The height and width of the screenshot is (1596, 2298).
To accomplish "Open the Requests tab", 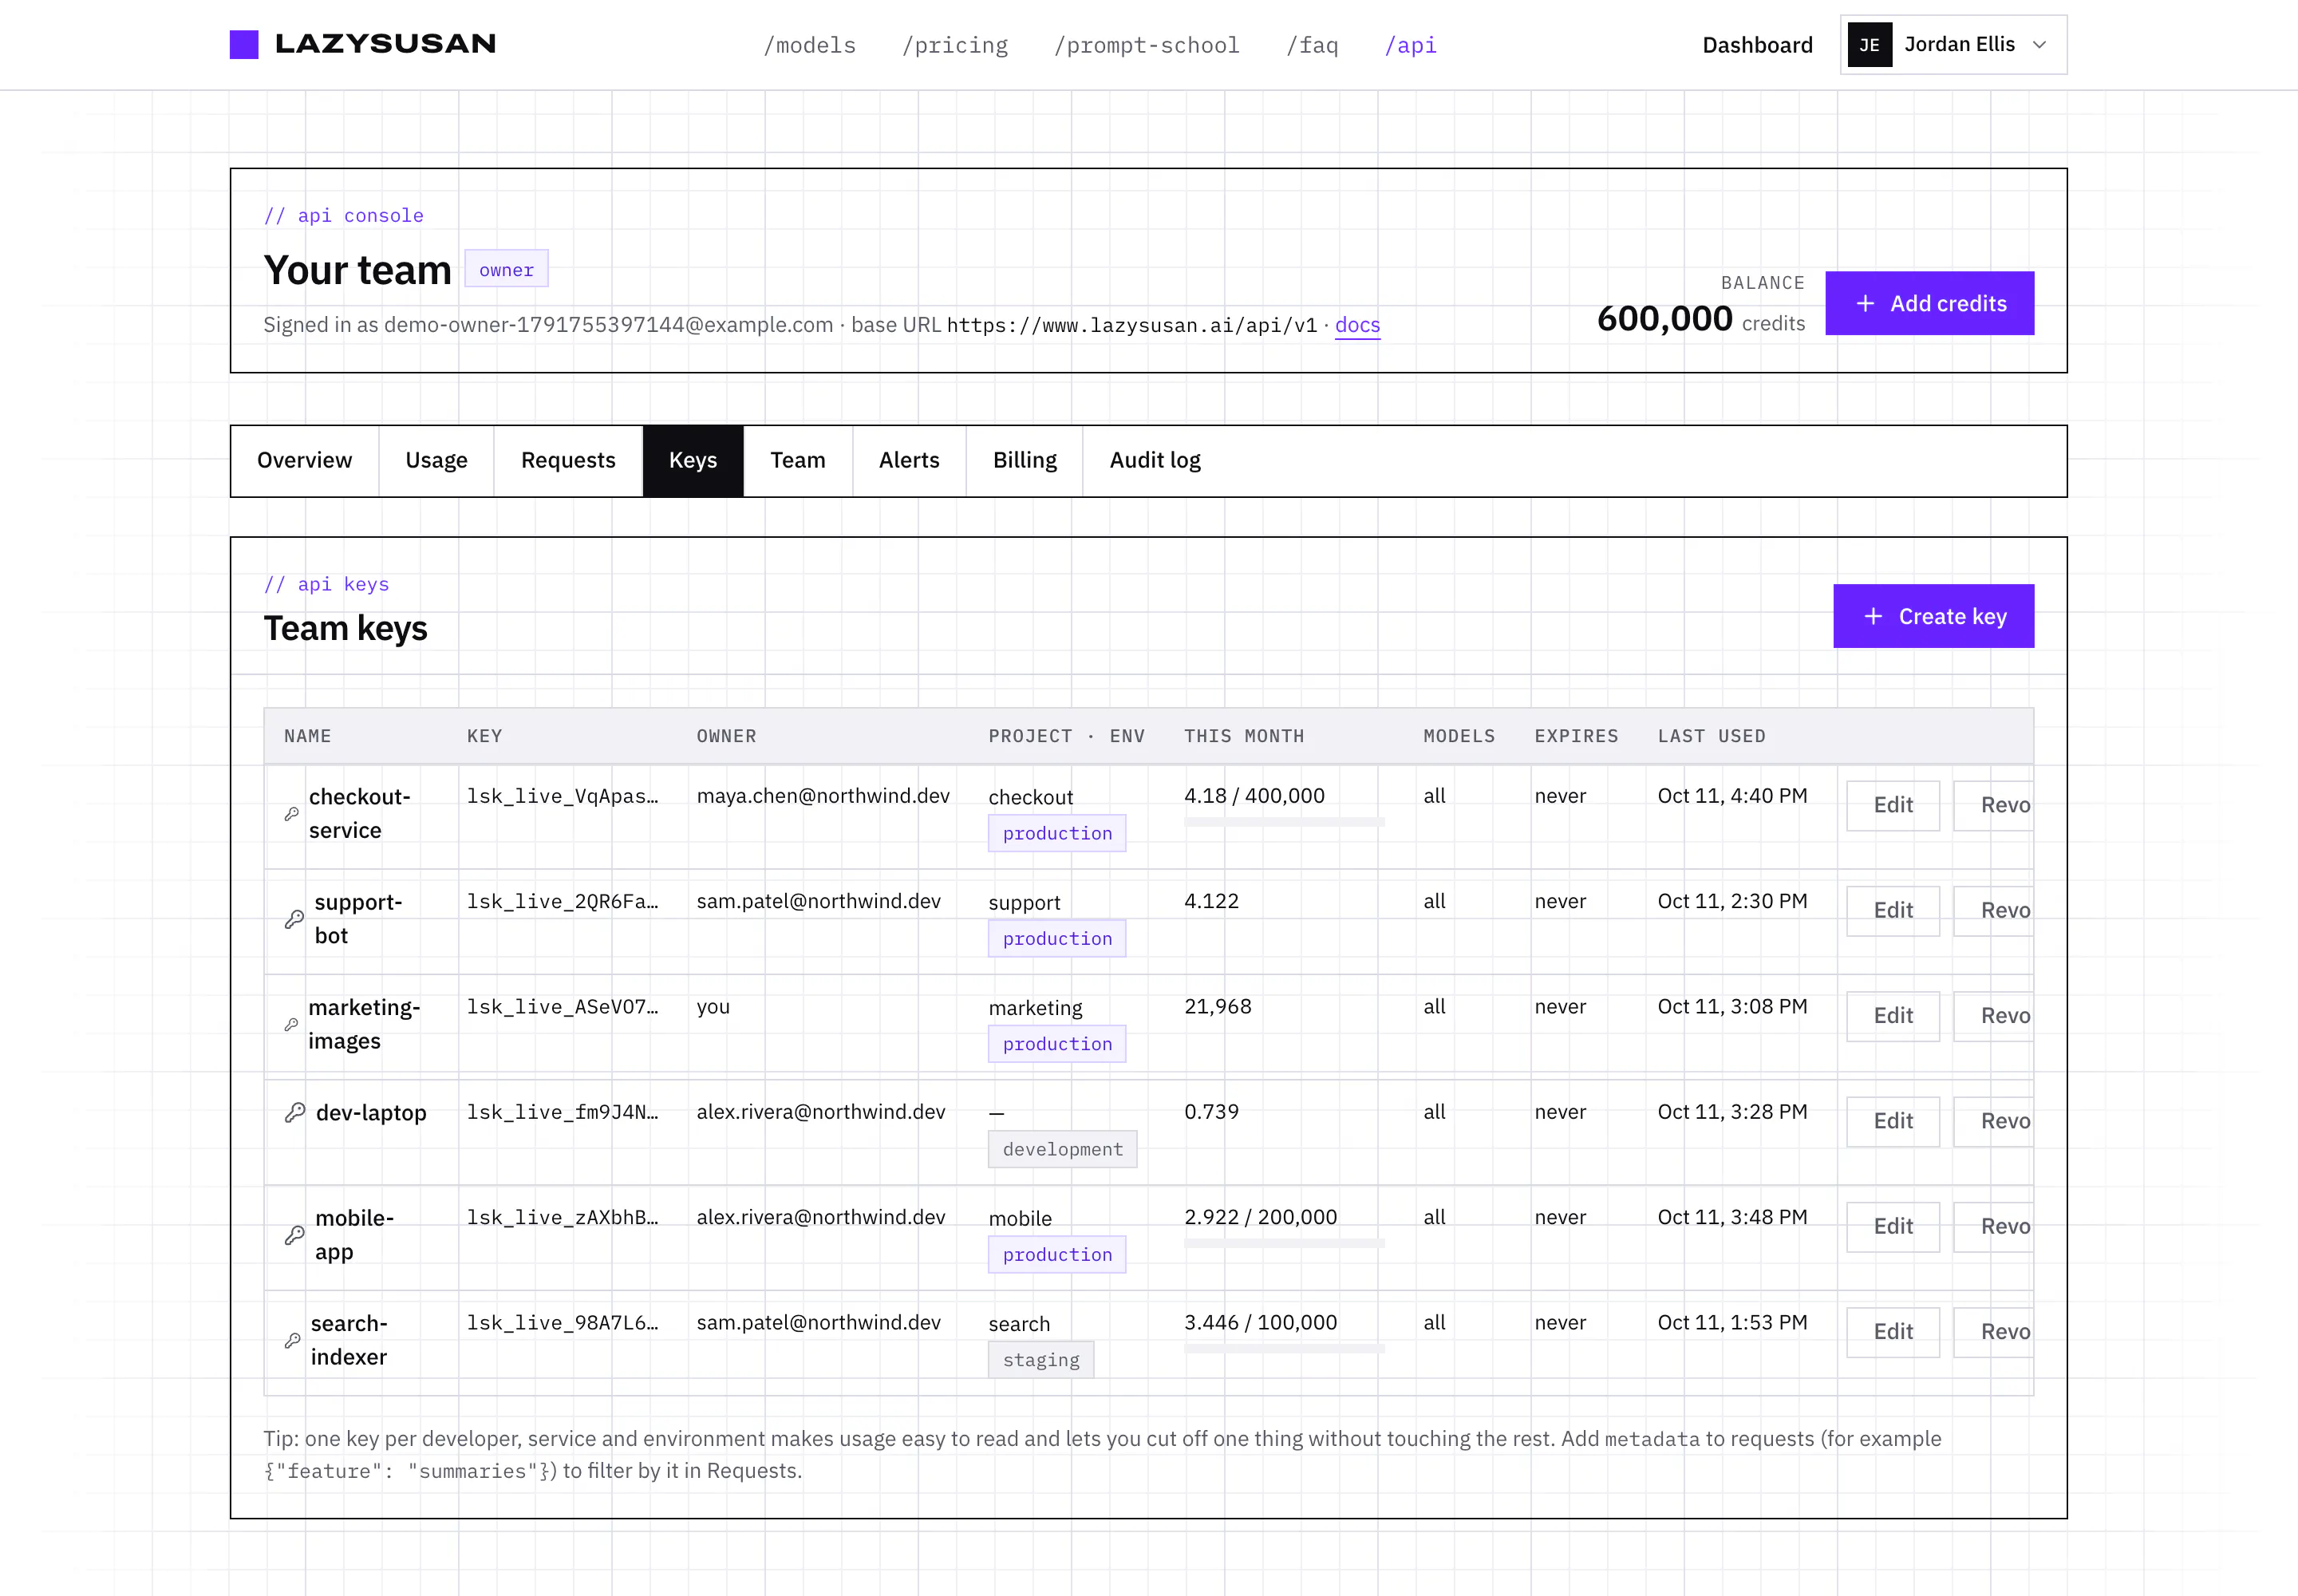I will pos(568,461).
